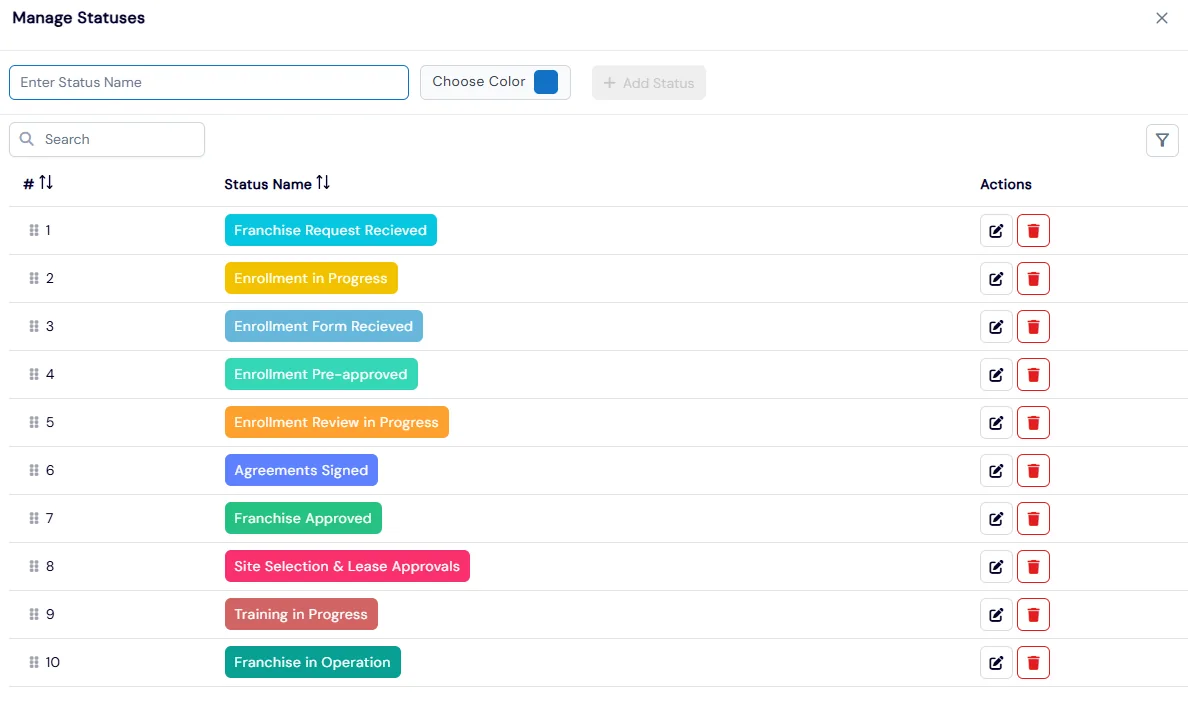Delete the Franchise Request Recieved status
This screenshot has height=702, width=1188.
click(1033, 230)
